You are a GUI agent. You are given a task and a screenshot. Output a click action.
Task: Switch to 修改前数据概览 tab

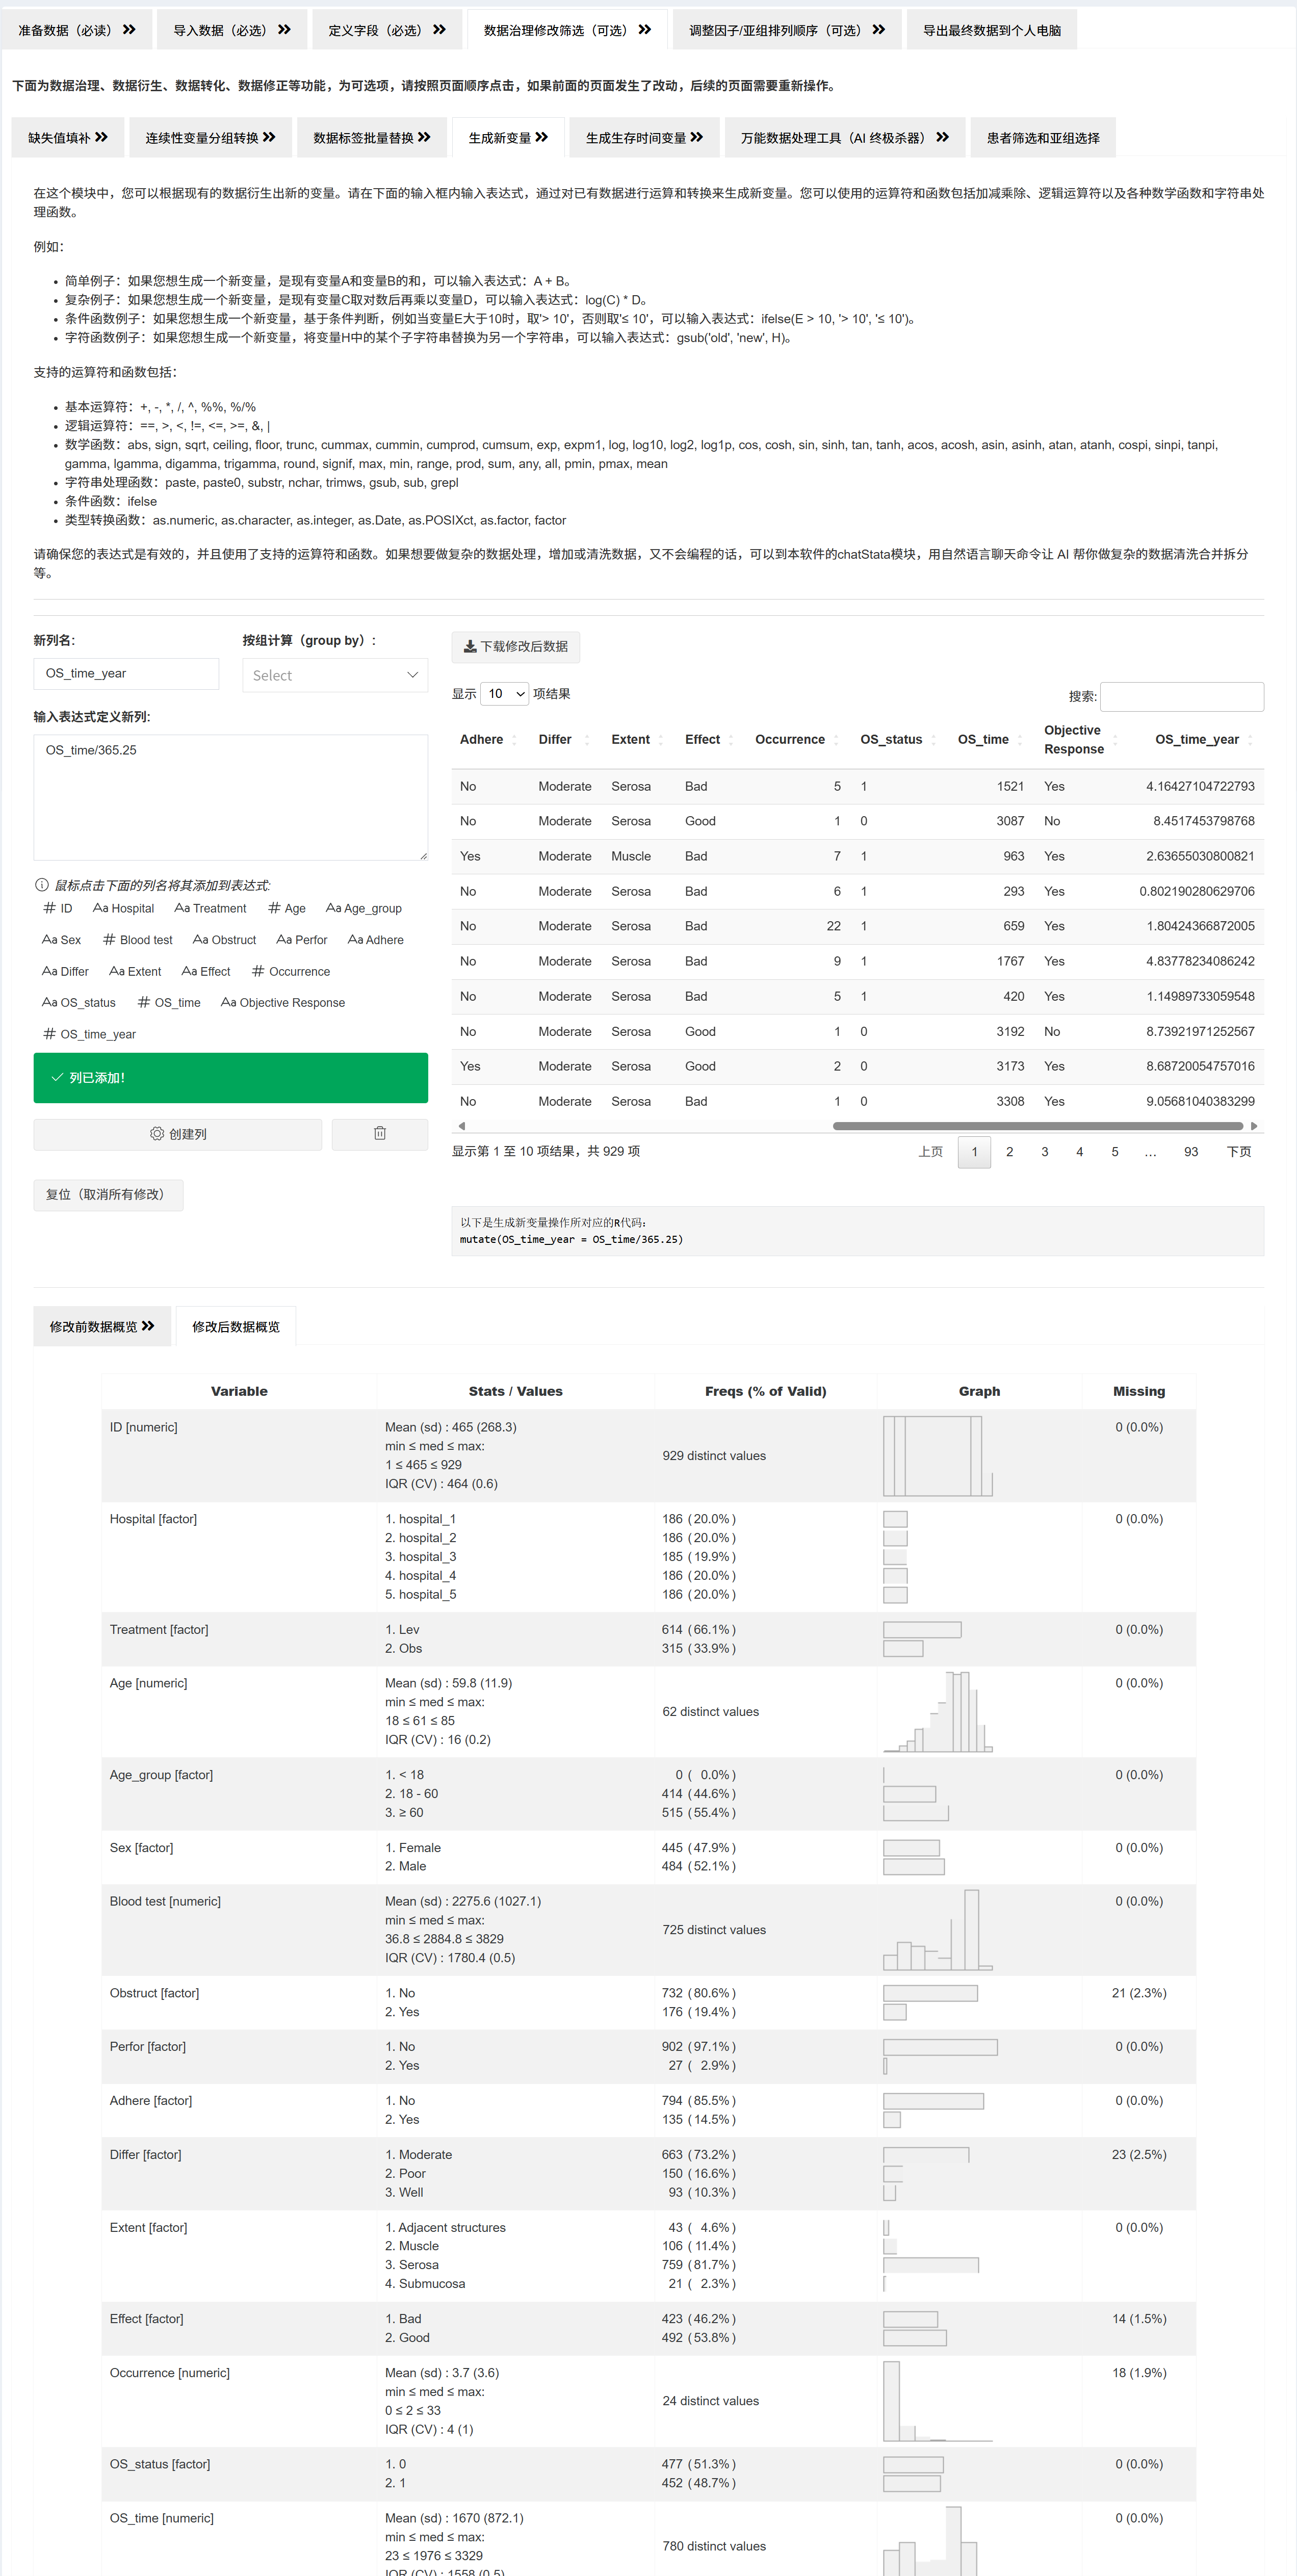coord(102,1327)
